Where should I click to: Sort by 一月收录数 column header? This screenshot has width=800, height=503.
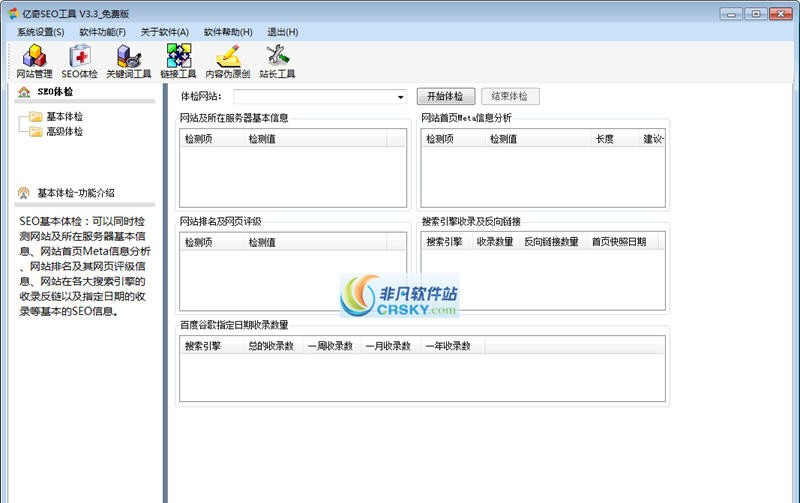click(390, 346)
